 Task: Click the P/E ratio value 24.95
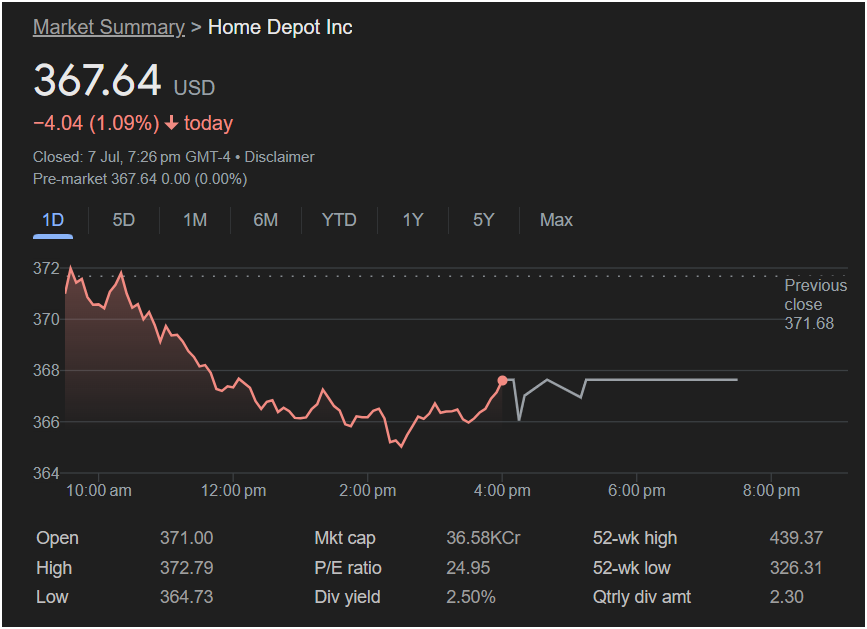pos(468,568)
